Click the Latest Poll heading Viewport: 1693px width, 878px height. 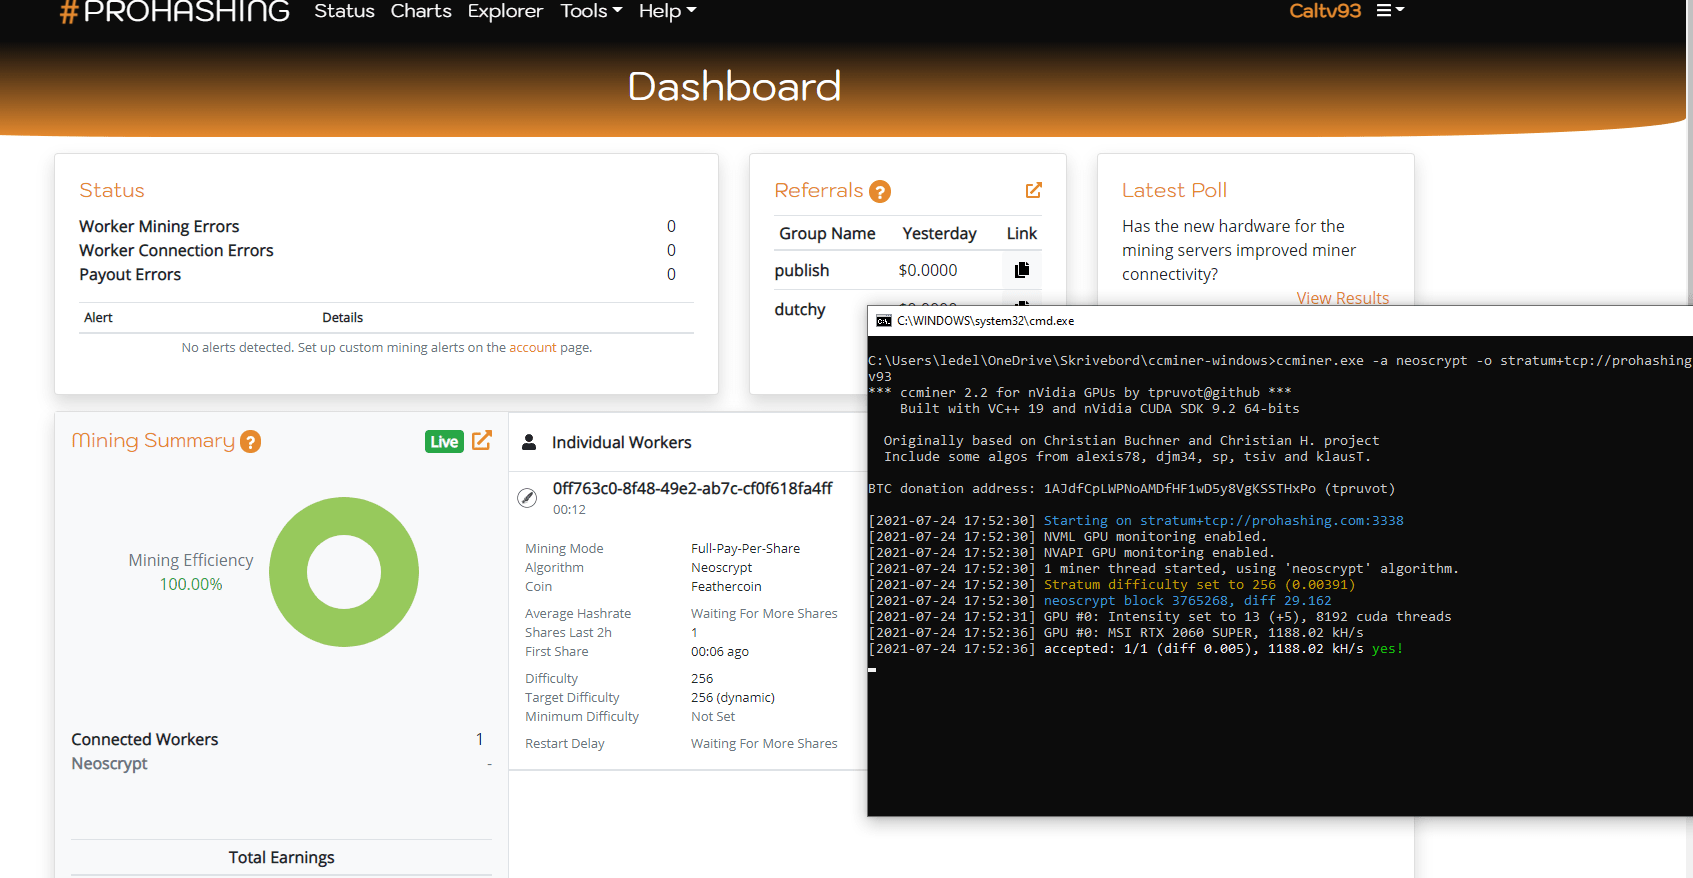(1174, 190)
